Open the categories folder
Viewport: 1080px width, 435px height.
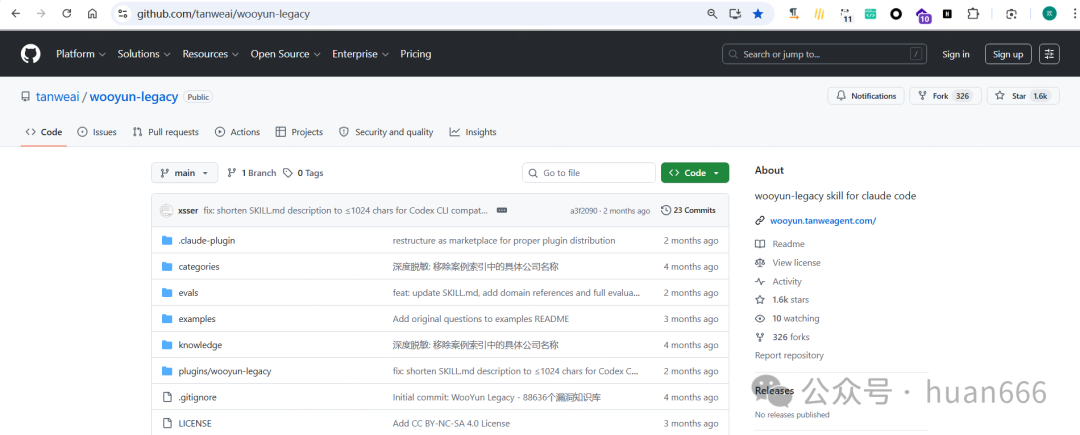[198, 266]
